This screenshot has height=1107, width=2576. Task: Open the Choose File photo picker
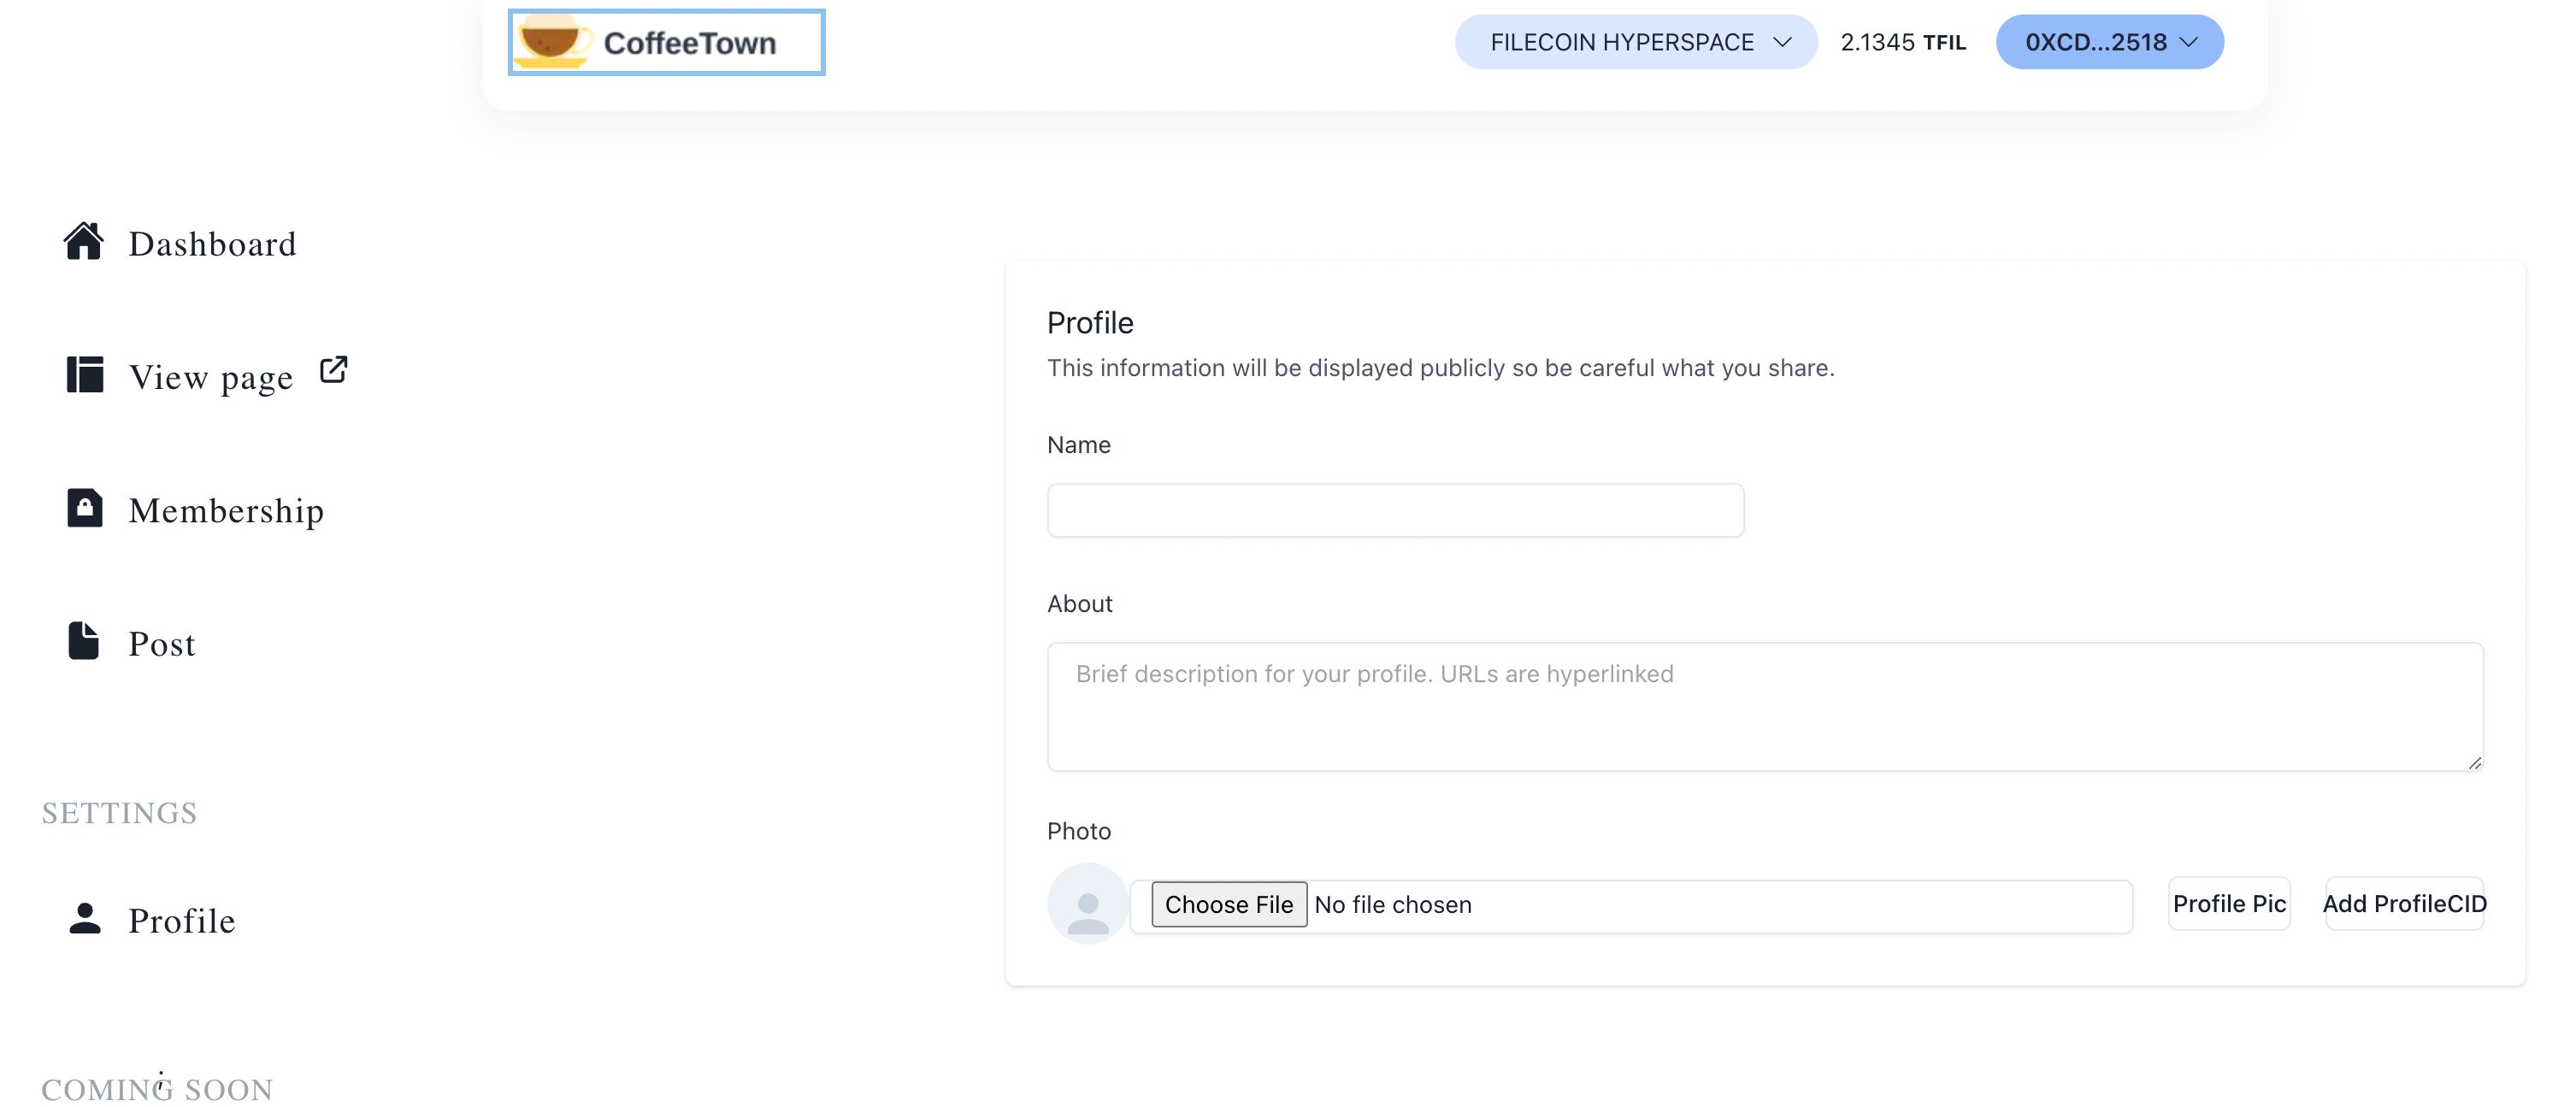pos(1227,904)
